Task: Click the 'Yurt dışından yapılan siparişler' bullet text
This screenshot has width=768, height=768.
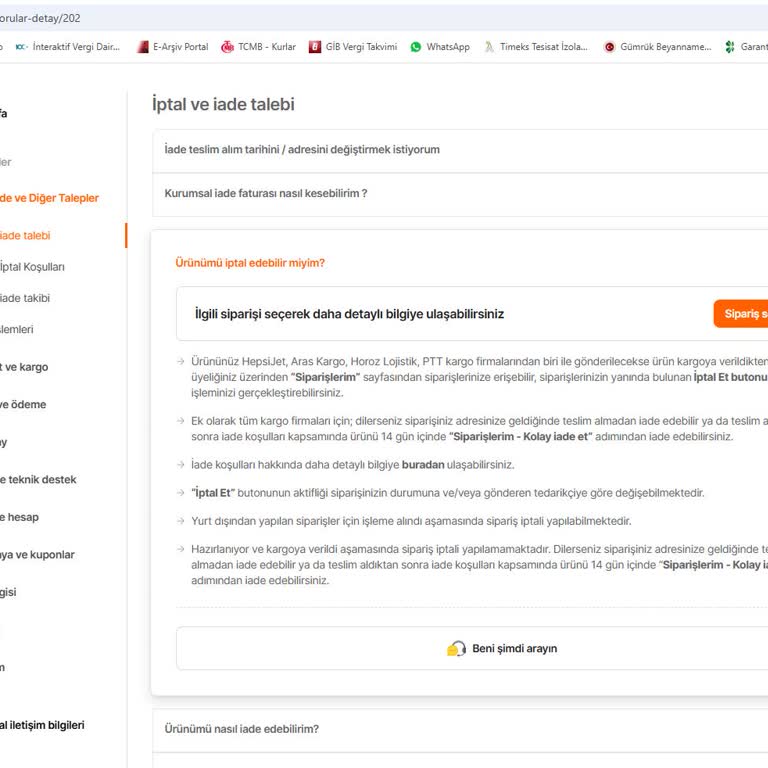Action: pos(411,521)
